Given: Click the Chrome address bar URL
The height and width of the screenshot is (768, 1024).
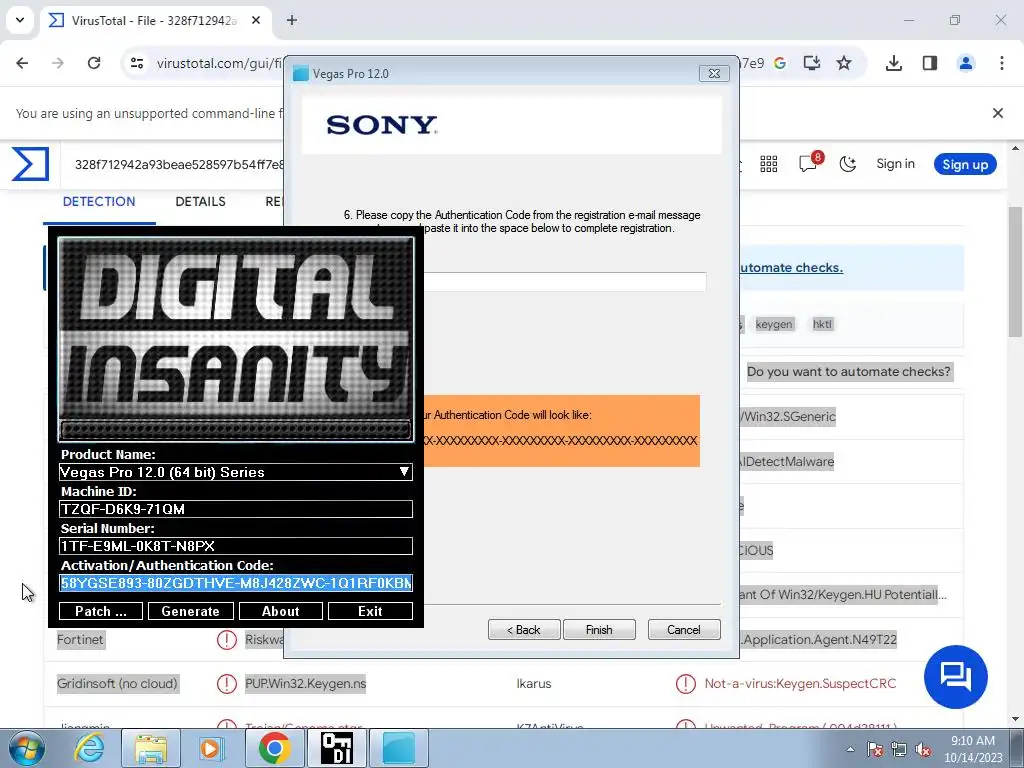Looking at the screenshot, I should (219, 63).
